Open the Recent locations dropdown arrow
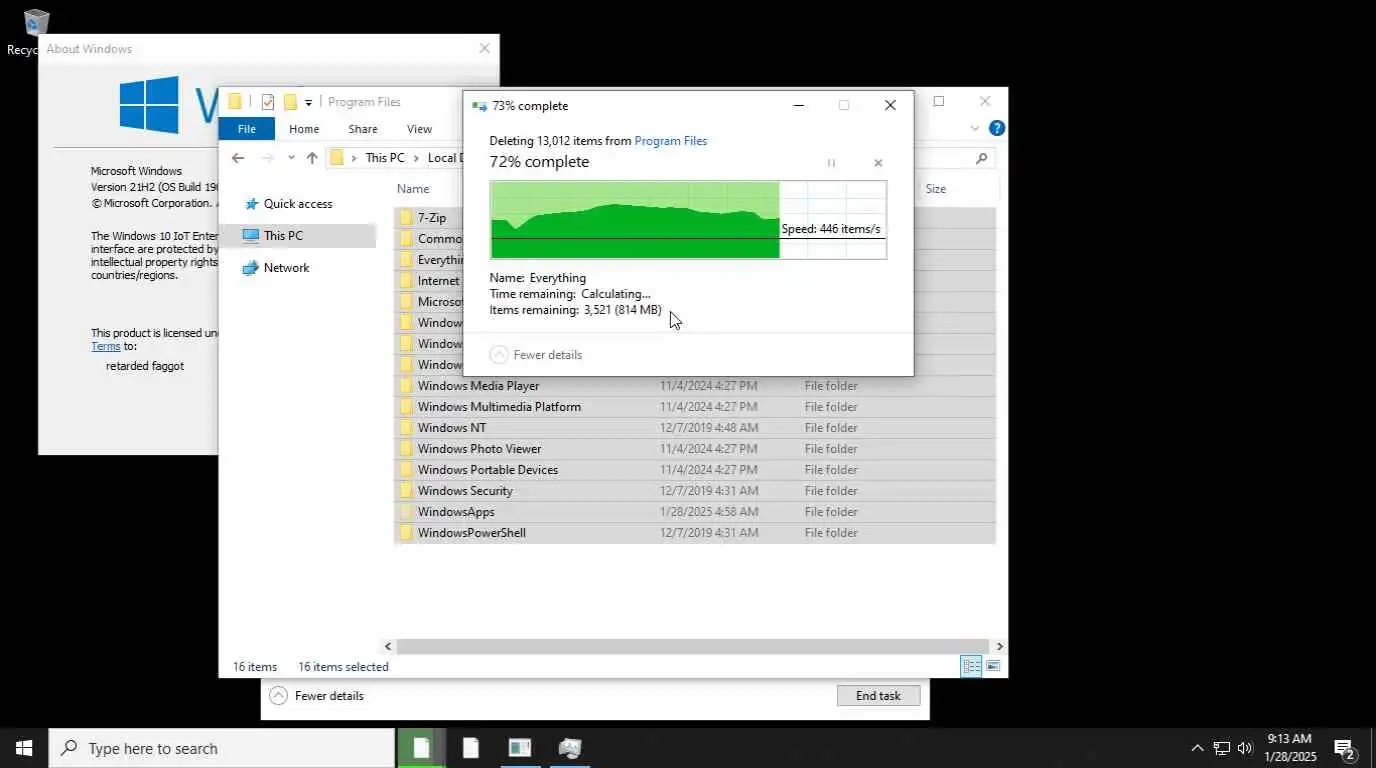1376x768 pixels. pos(291,158)
